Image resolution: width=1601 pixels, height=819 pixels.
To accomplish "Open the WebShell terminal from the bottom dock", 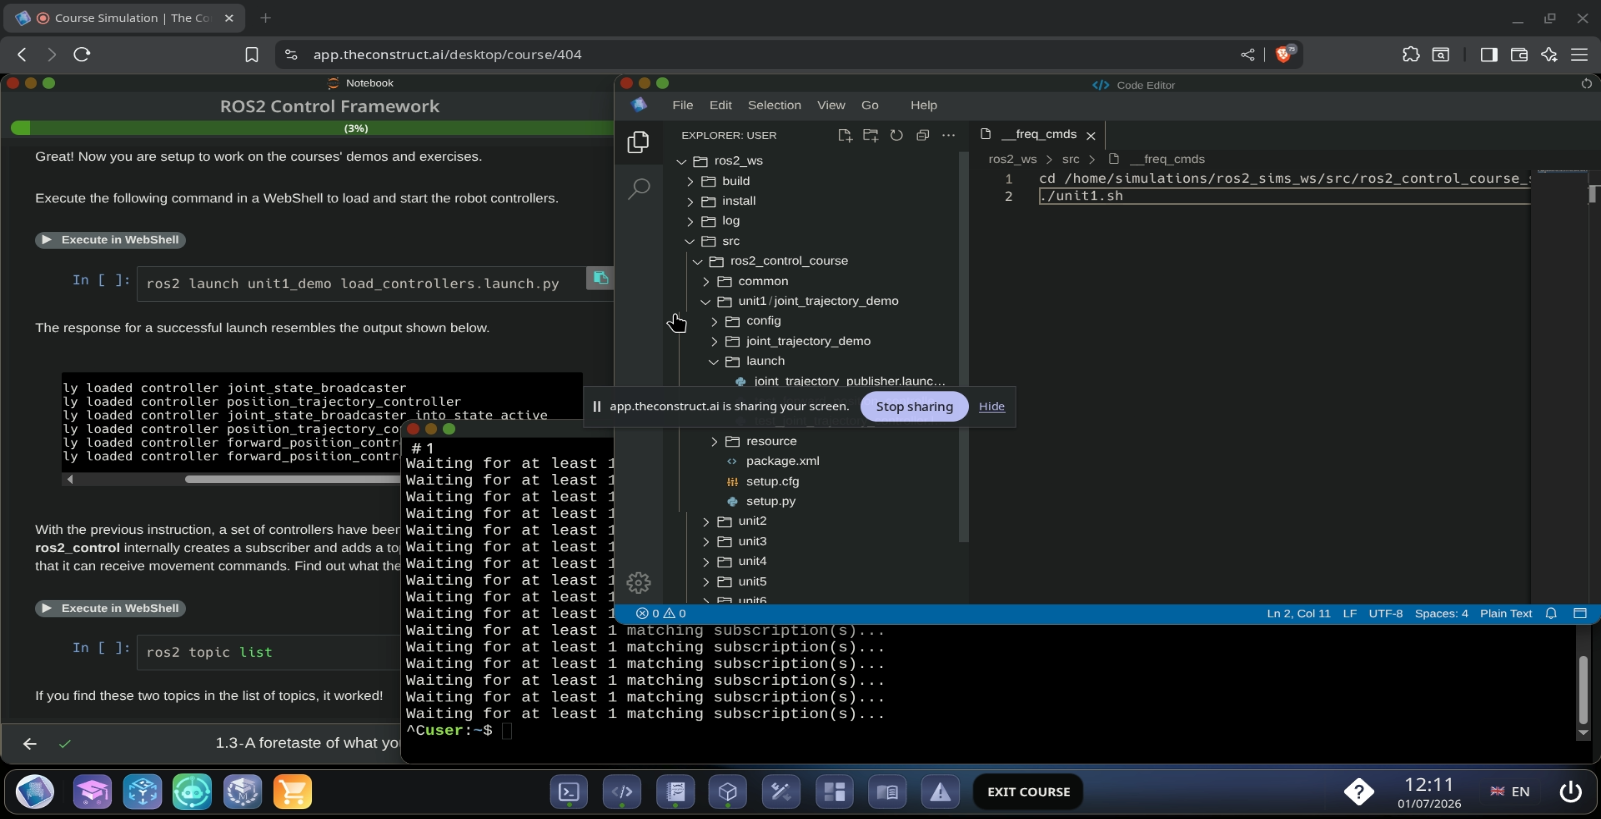I will (x=568, y=792).
